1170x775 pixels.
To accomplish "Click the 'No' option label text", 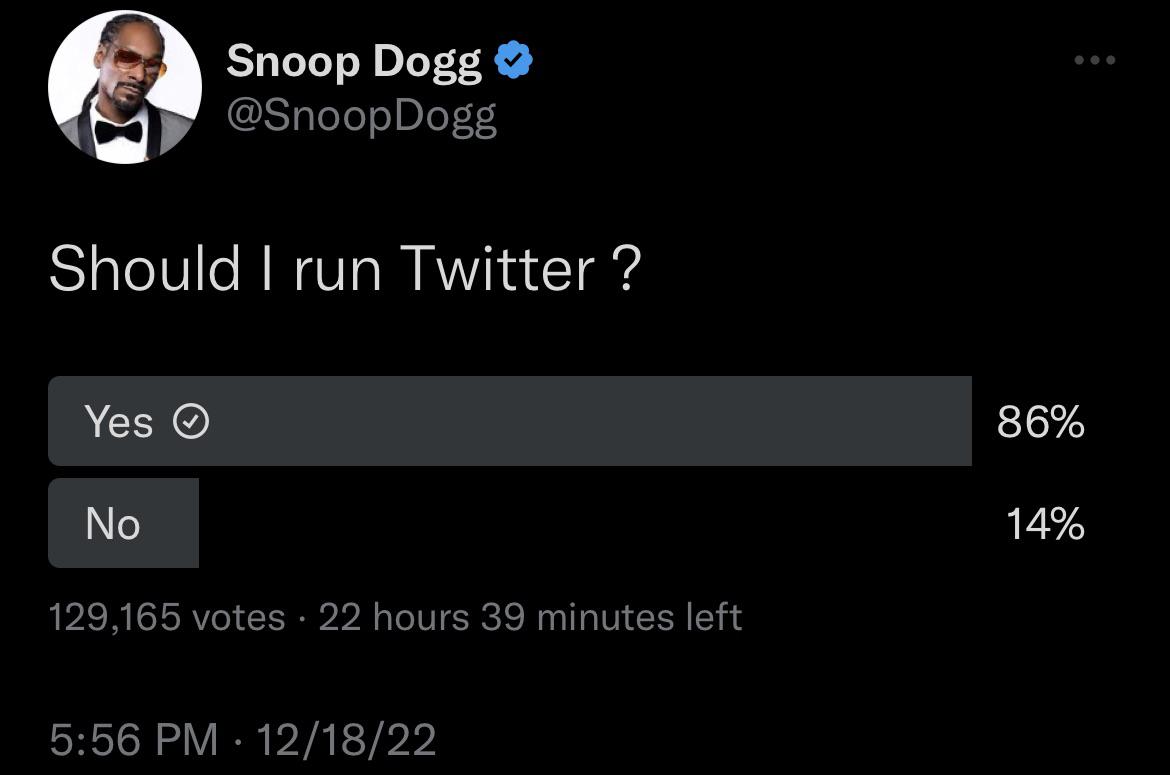I will tap(113, 524).
